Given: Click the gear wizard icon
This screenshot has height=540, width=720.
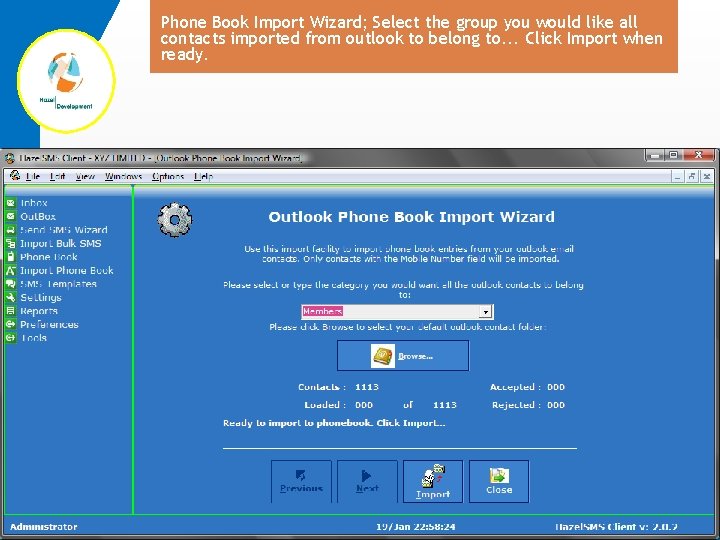Looking at the screenshot, I should pos(174,220).
